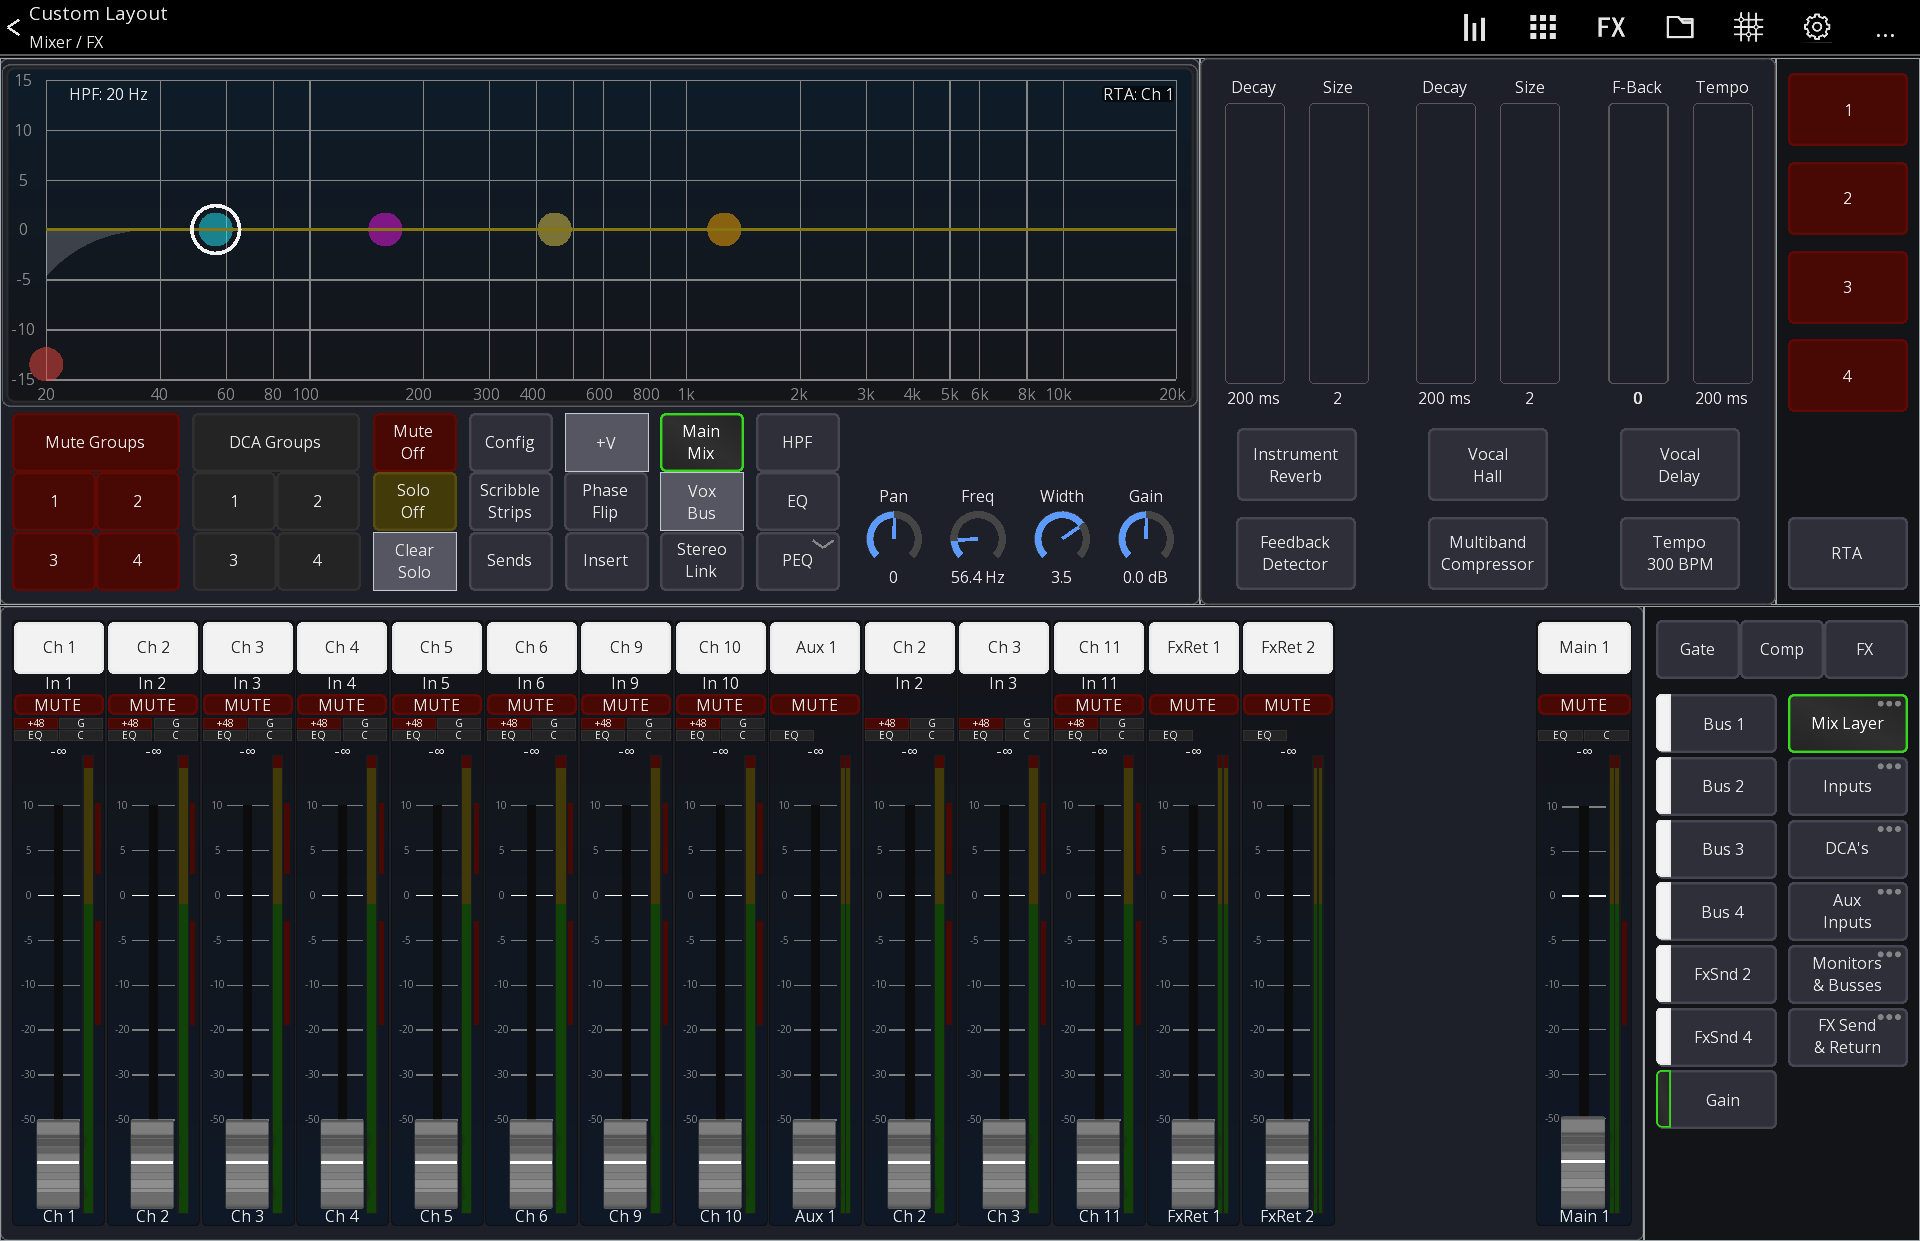Mute the Main 1 strip
The width and height of the screenshot is (1920, 1241).
[1584, 705]
